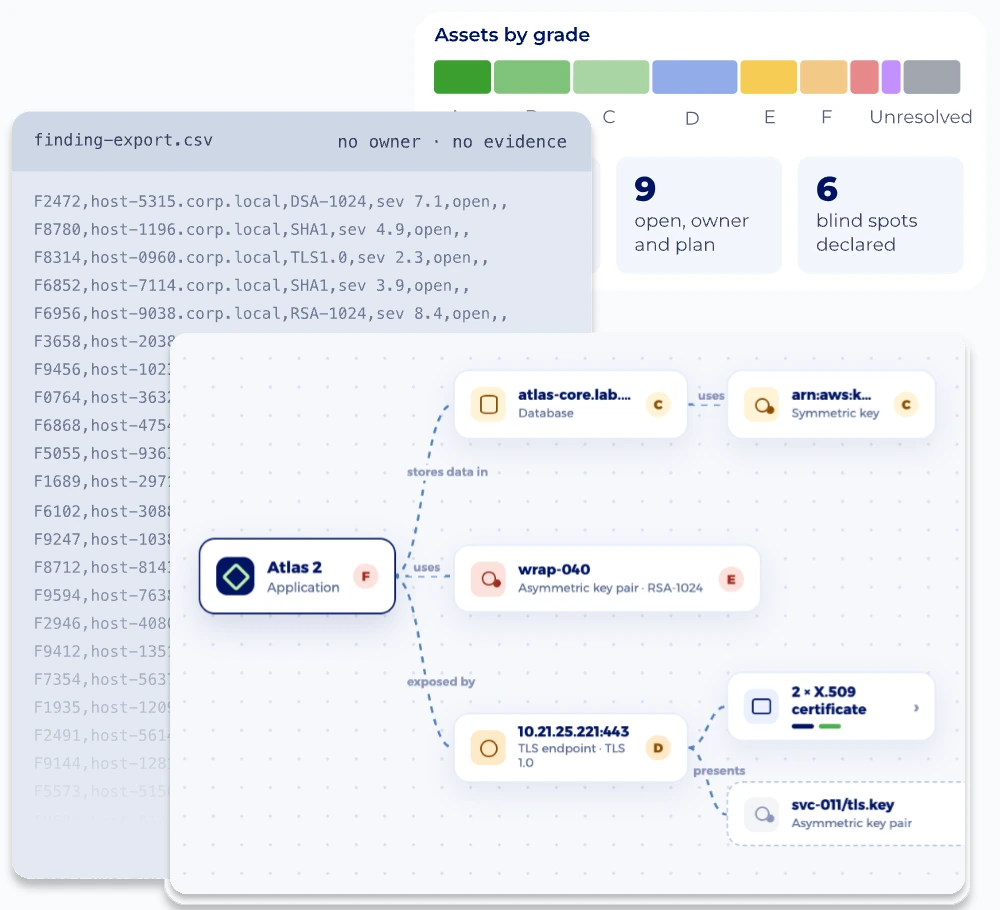The width and height of the screenshot is (1000, 910).
Task: Expand the 2 × X.509 certificate chevron
Action: coord(916,707)
